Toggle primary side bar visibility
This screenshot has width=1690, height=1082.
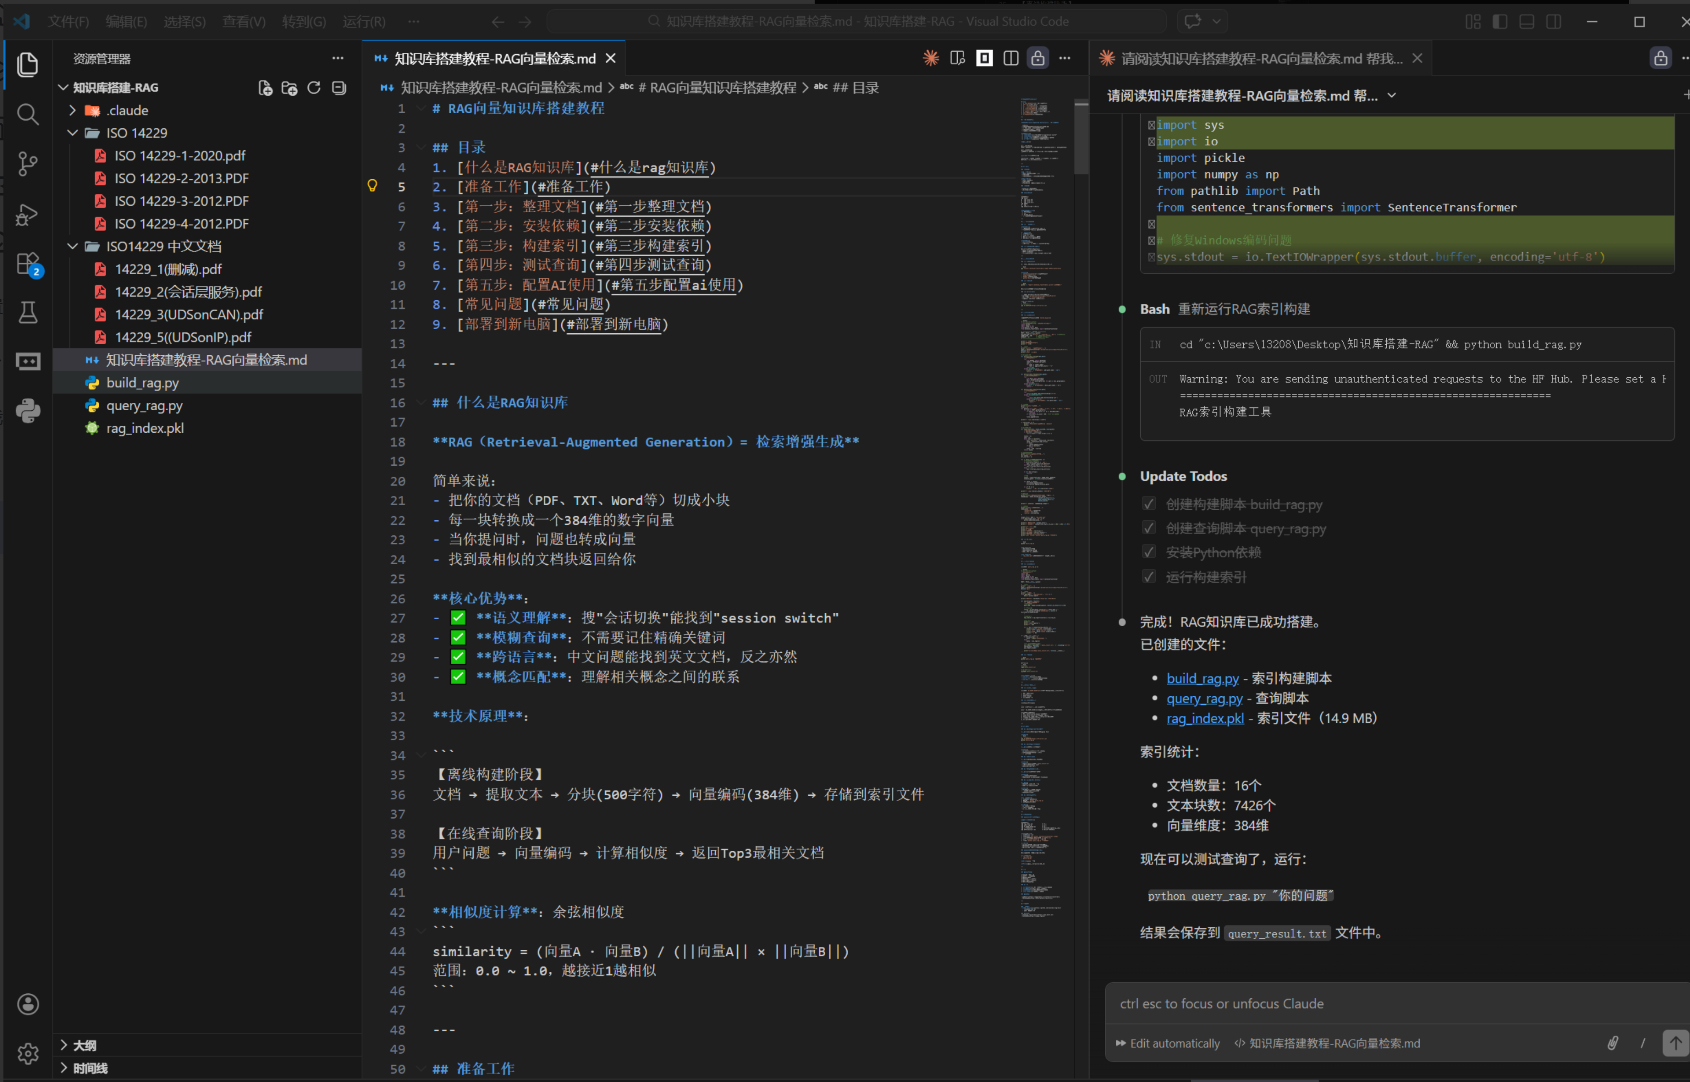1500,21
